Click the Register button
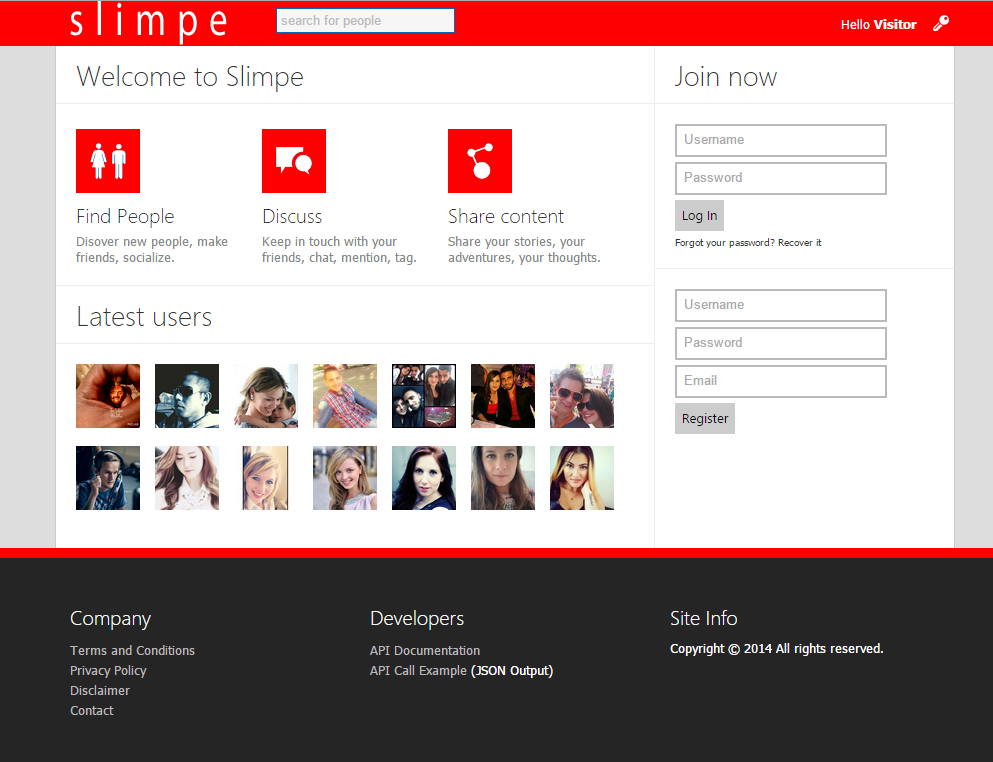The image size is (993, 762). click(x=705, y=418)
